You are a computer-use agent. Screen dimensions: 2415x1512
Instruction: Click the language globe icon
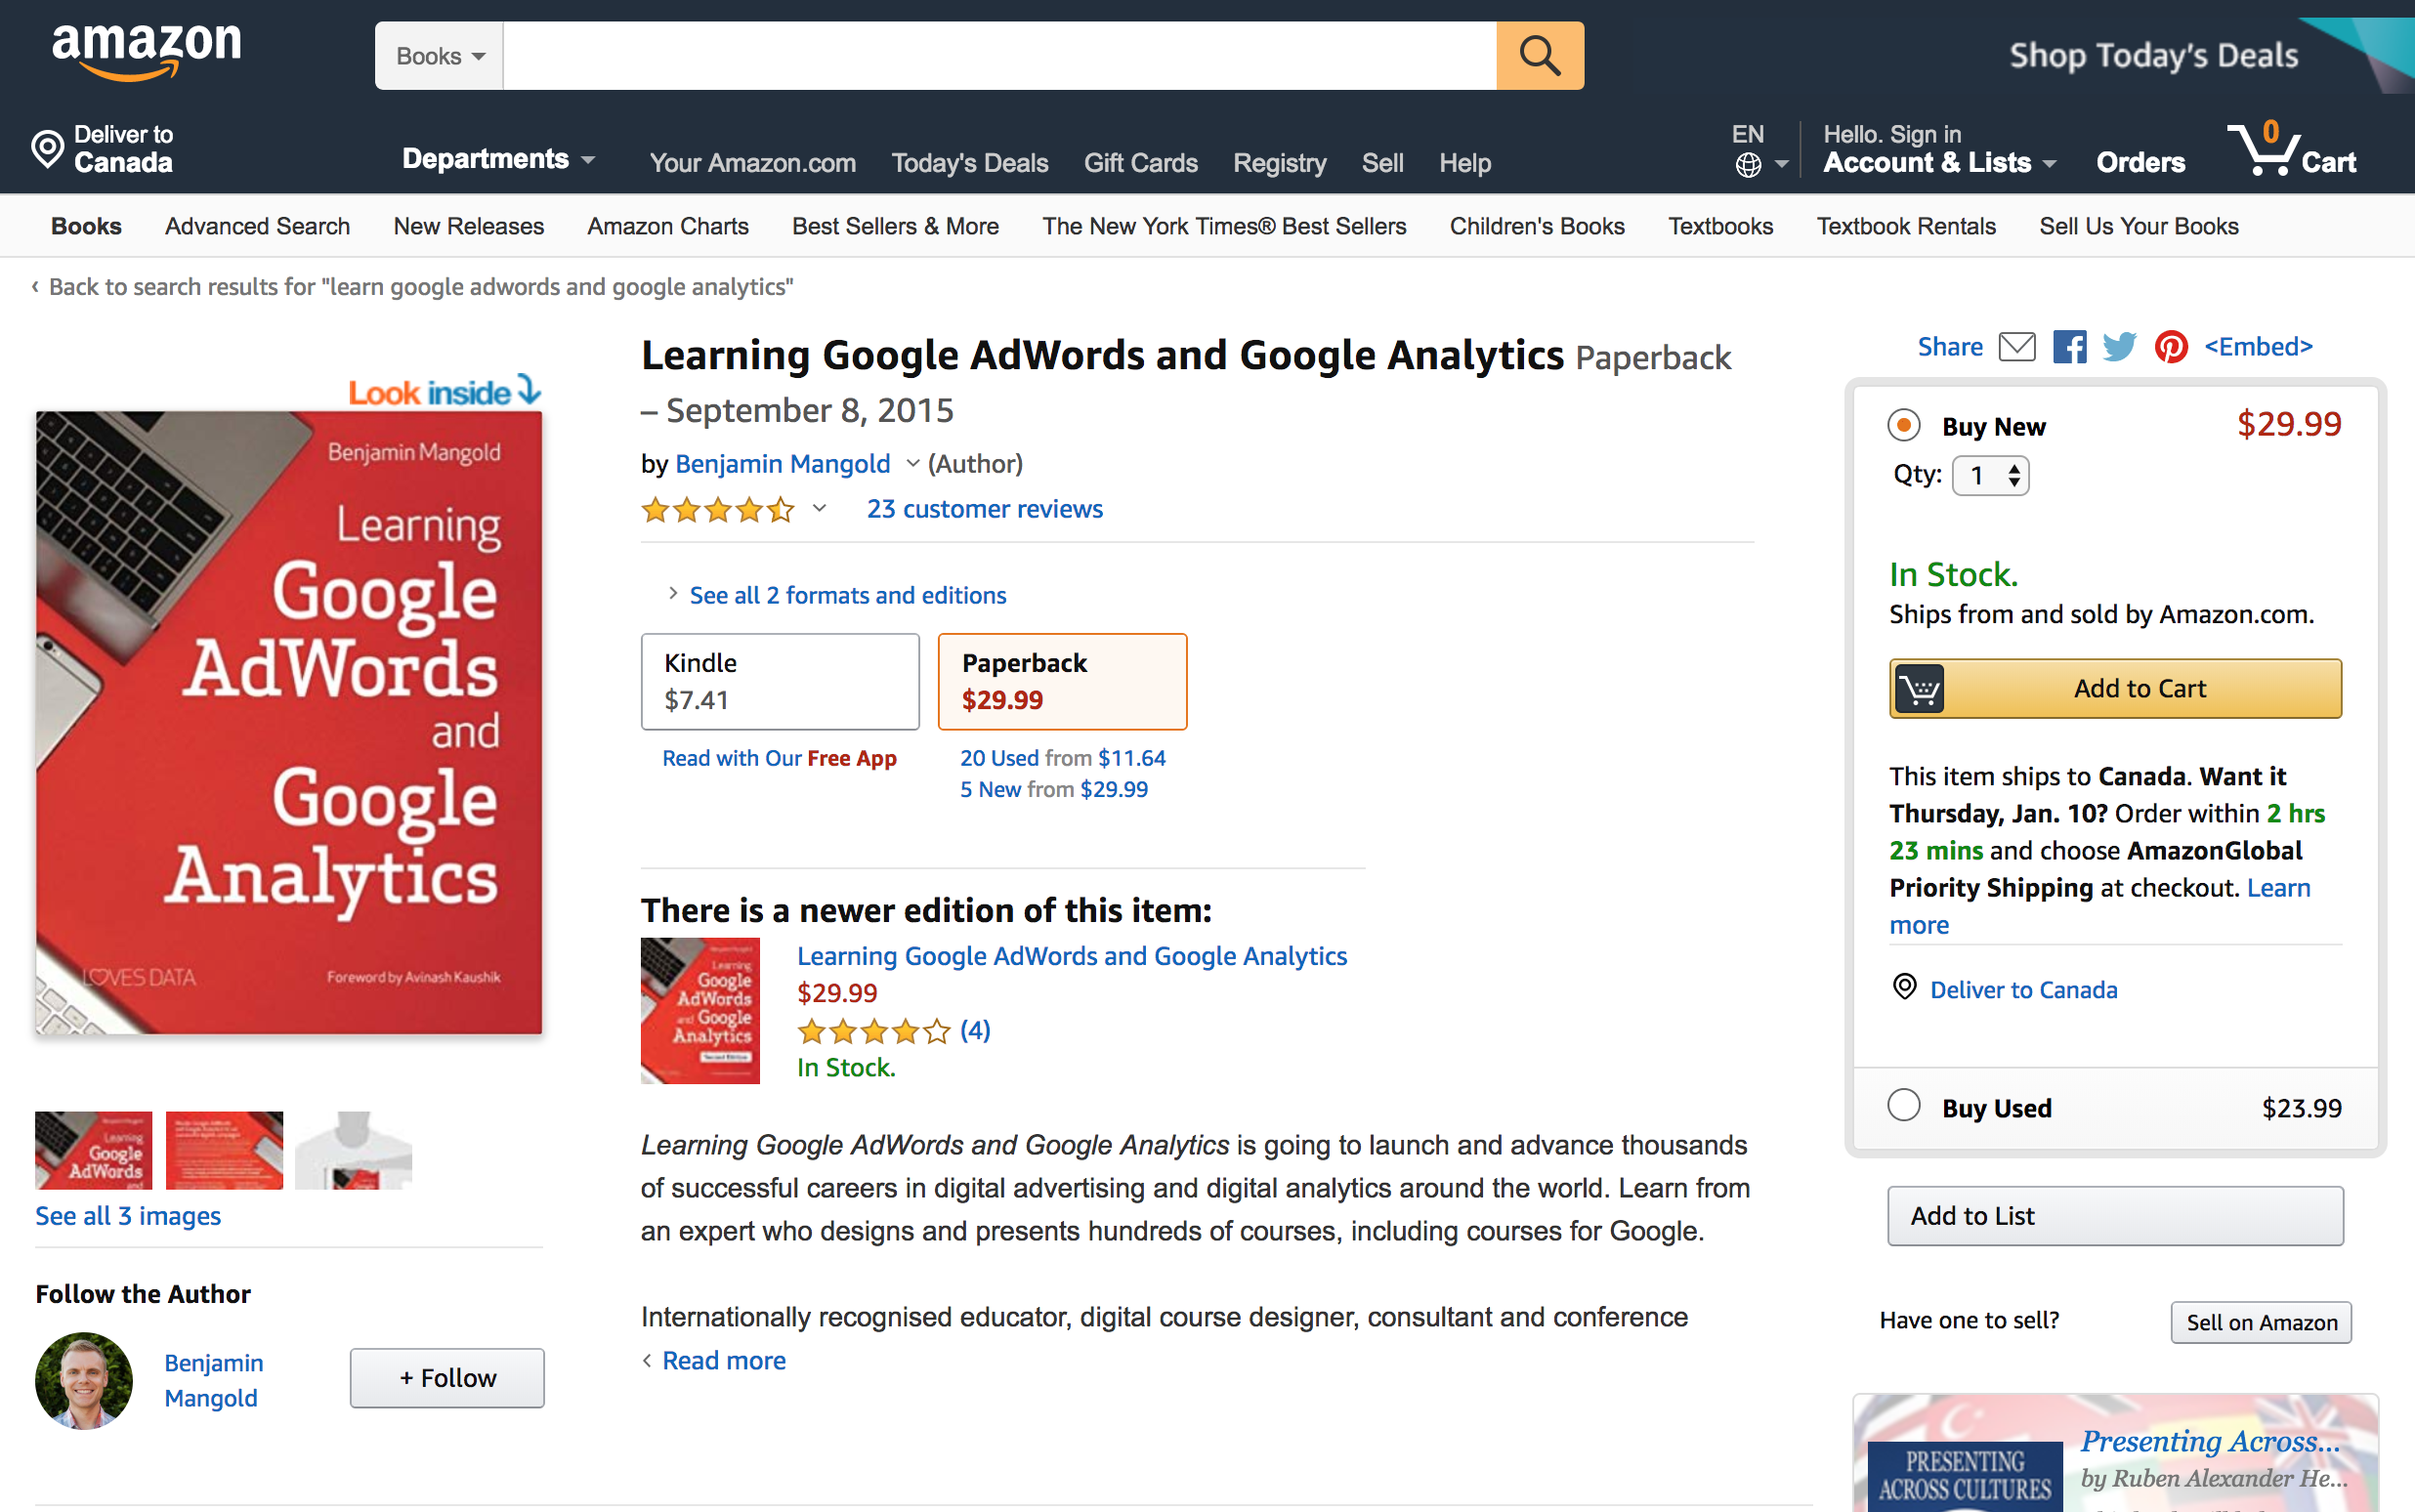tap(1748, 165)
